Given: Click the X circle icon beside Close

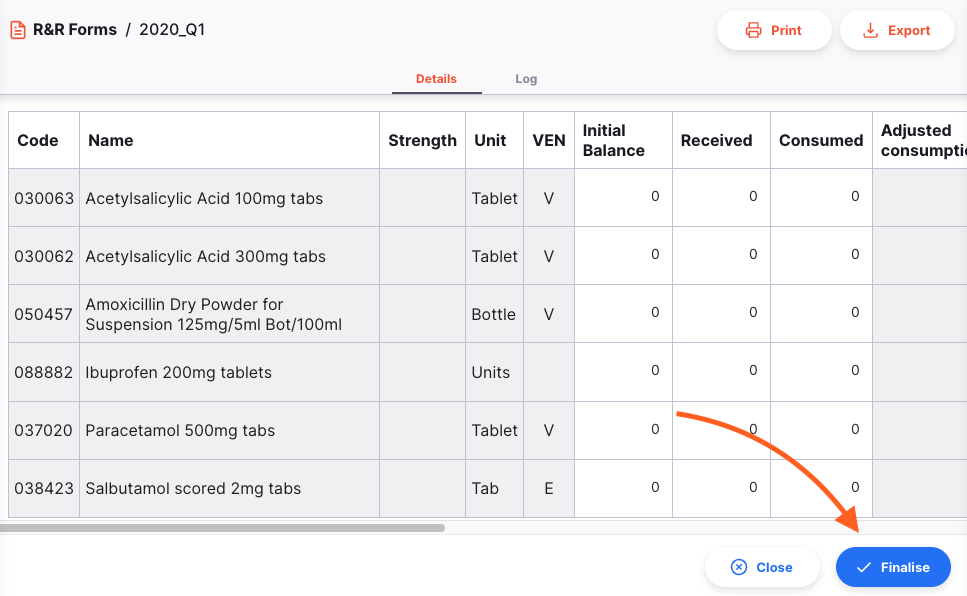Looking at the screenshot, I should pyautogui.click(x=739, y=567).
